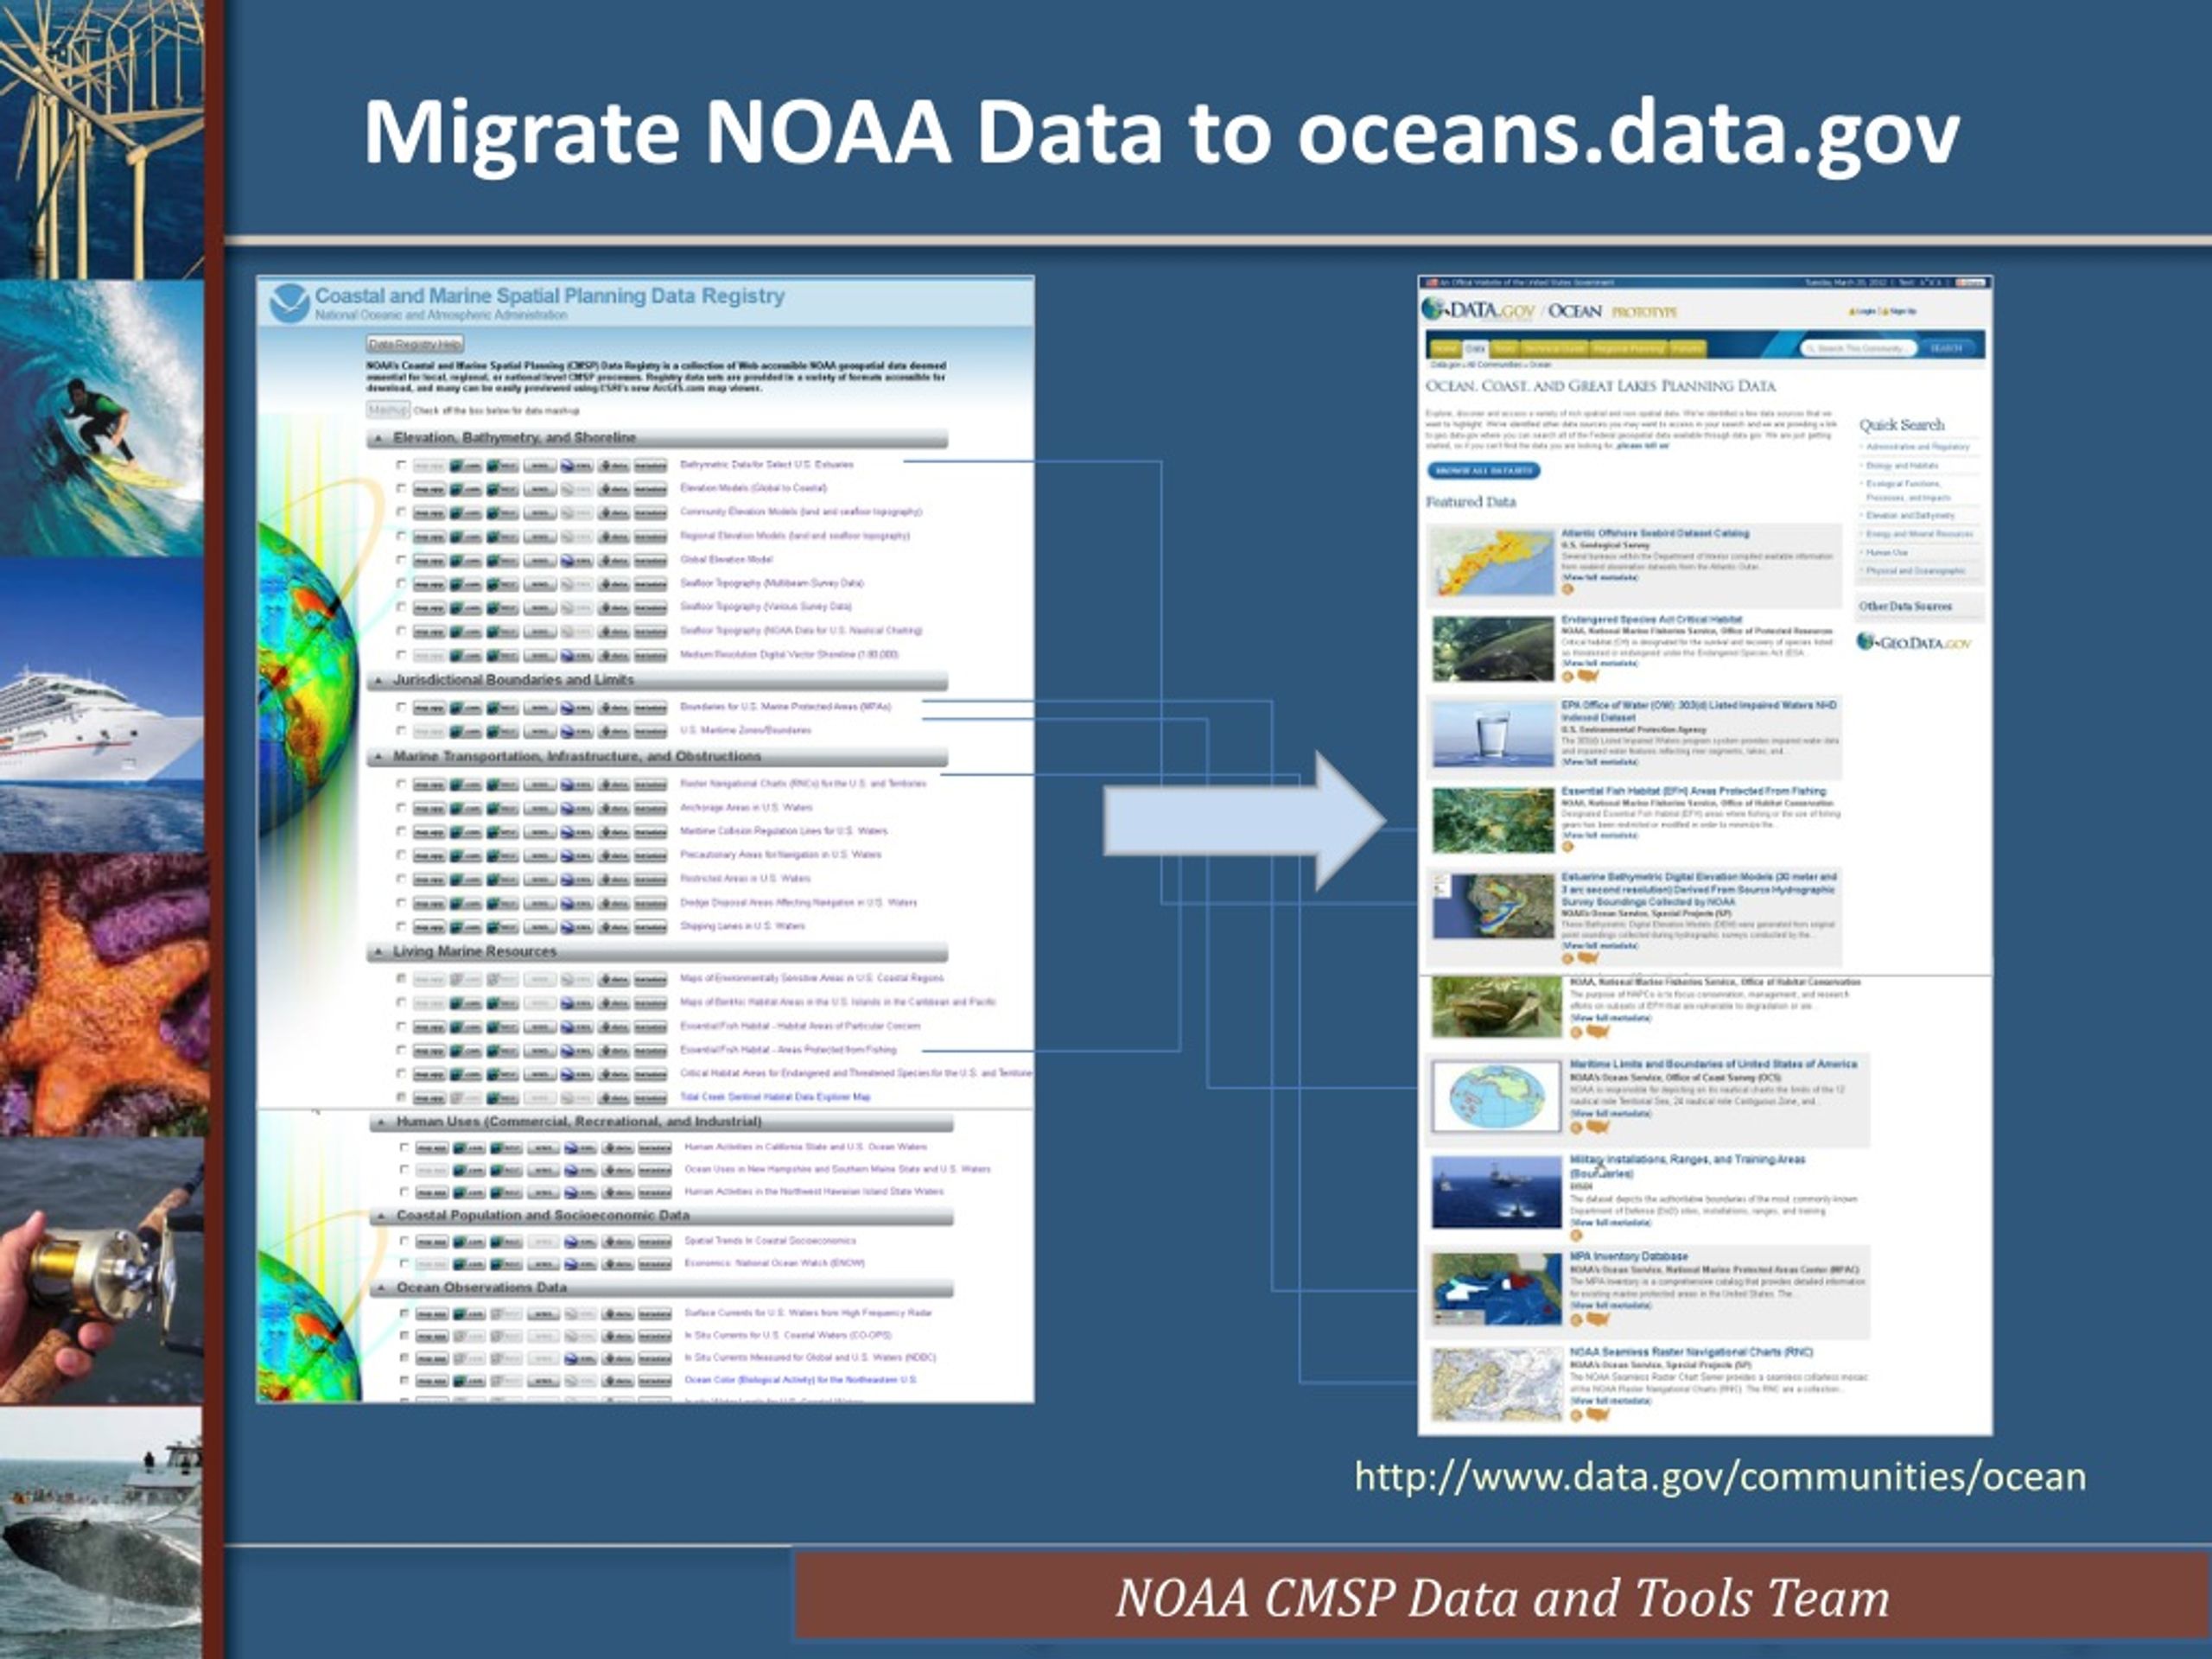This screenshot has height=1659, width=2212.
Task: Check the box for Surface Currents from High Frequency Radar
Action: (x=404, y=1314)
